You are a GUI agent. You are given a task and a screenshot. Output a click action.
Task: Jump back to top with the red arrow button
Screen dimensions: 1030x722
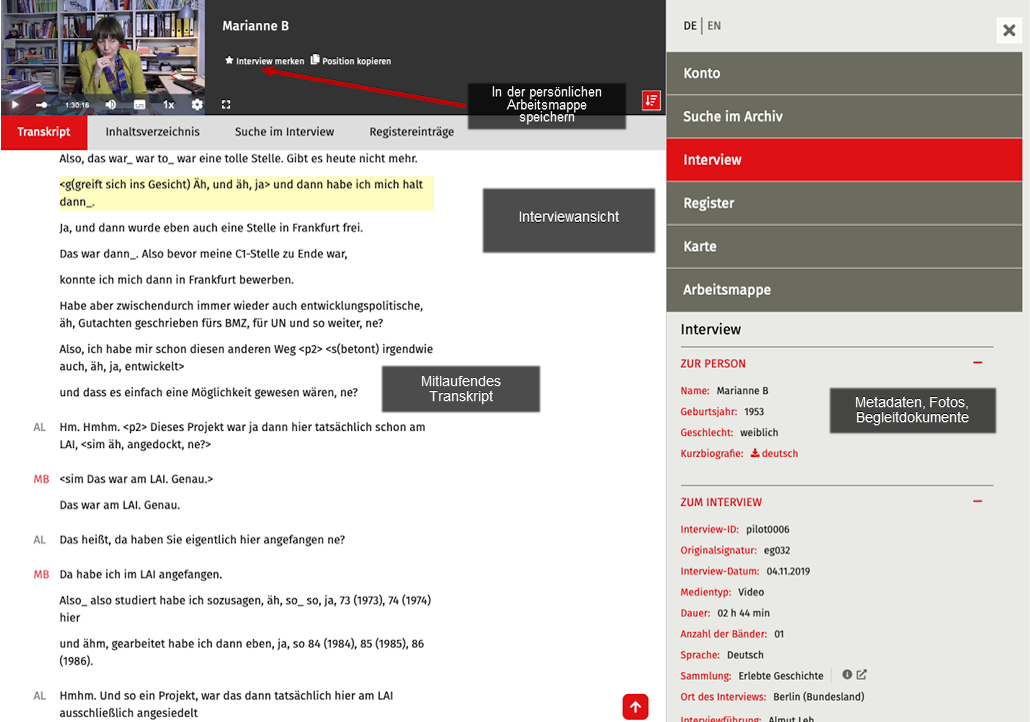click(635, 707)
